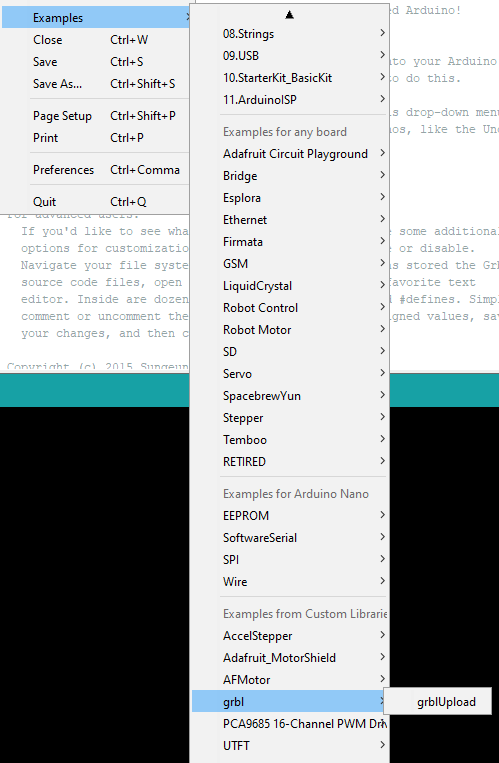
Task: Open Preferences from the File menu
Action: [96, 170]
